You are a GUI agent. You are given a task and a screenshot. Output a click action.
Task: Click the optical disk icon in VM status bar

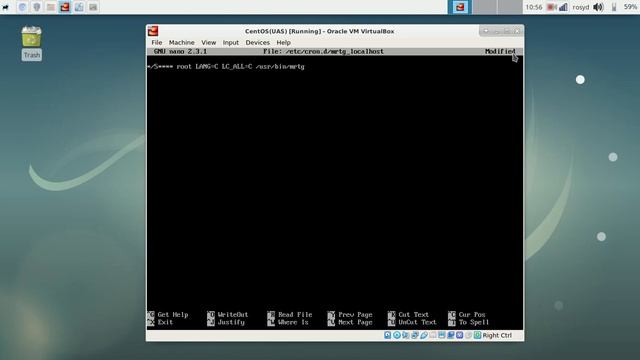[397, 335]
